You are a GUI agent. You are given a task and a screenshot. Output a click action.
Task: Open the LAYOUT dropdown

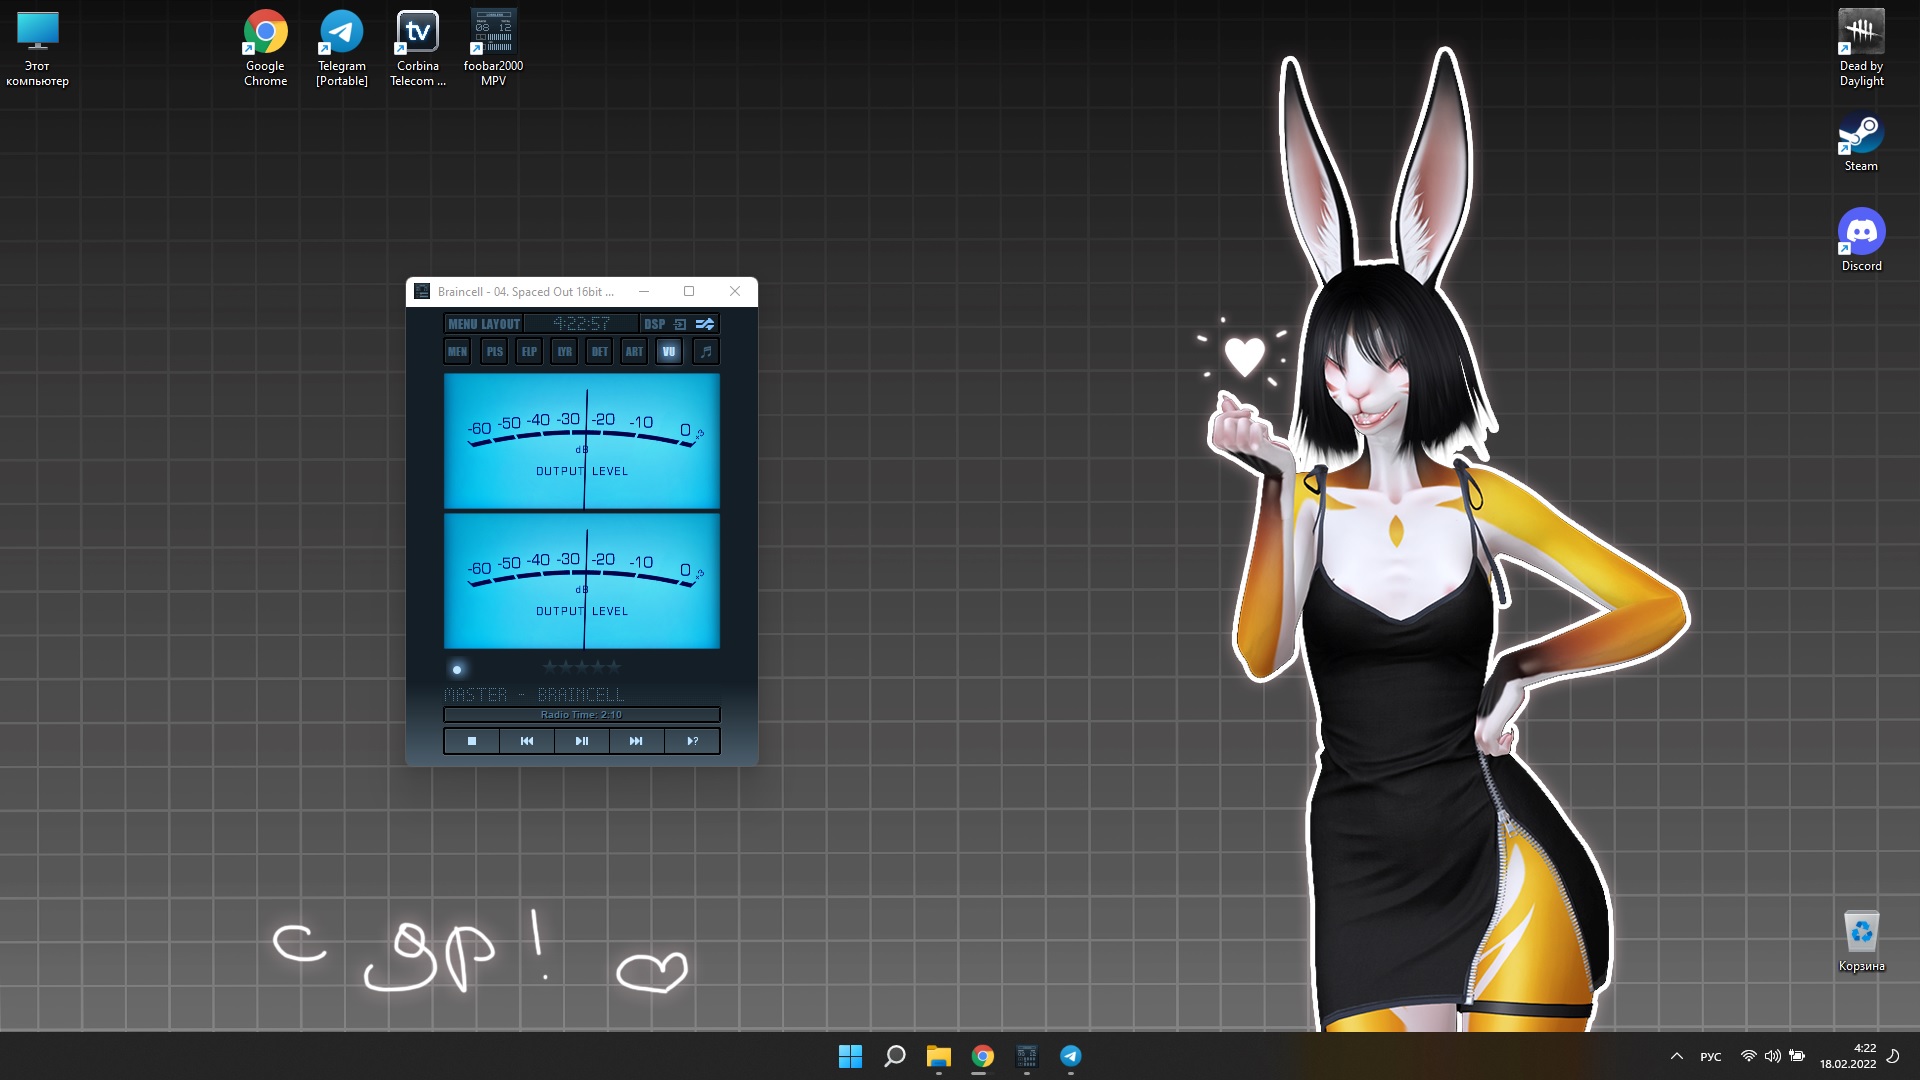coord(501,324)
